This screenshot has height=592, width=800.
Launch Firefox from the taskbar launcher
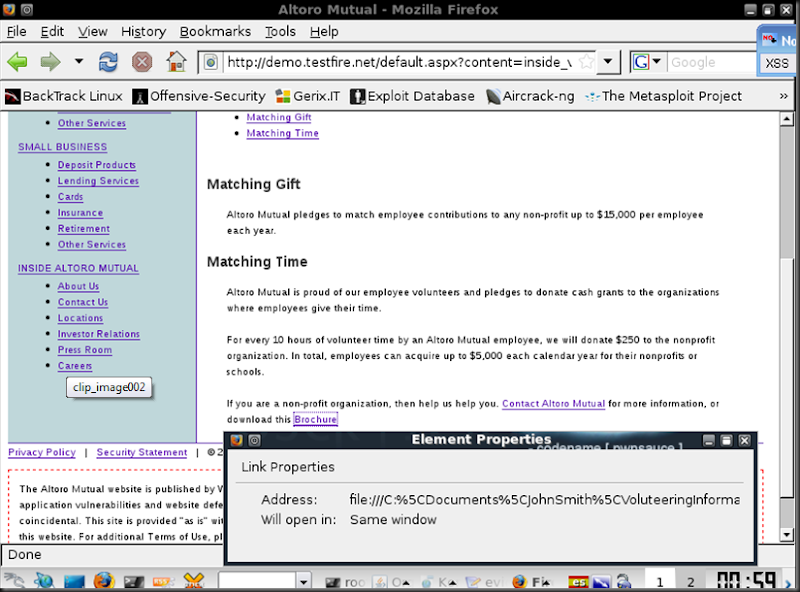click(x=104, y=581)
